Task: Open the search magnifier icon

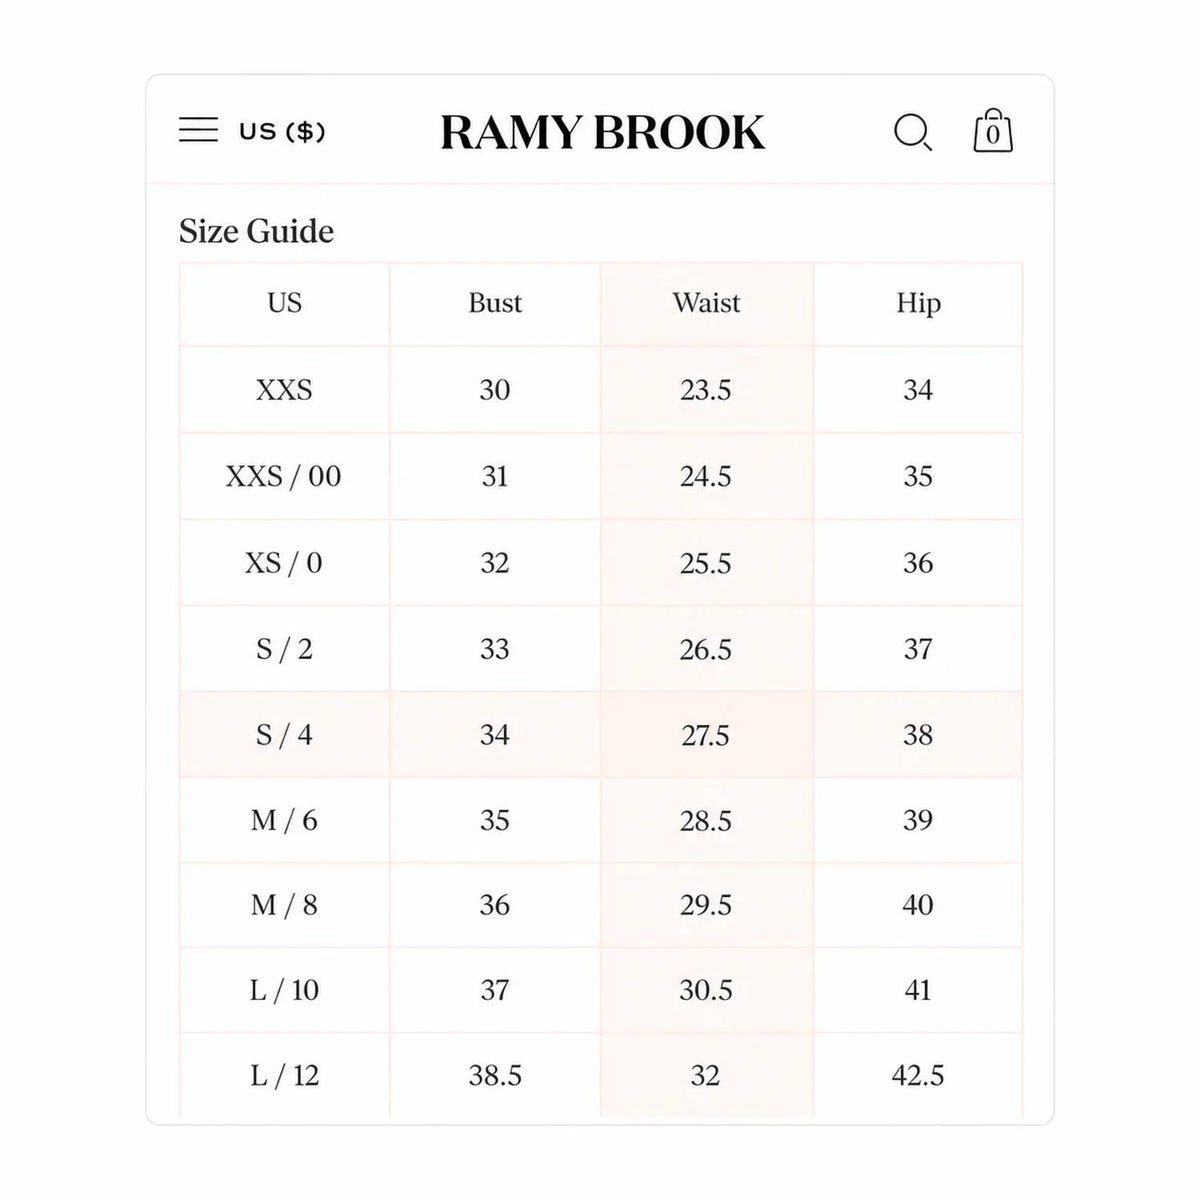Action: pos(913,132)
